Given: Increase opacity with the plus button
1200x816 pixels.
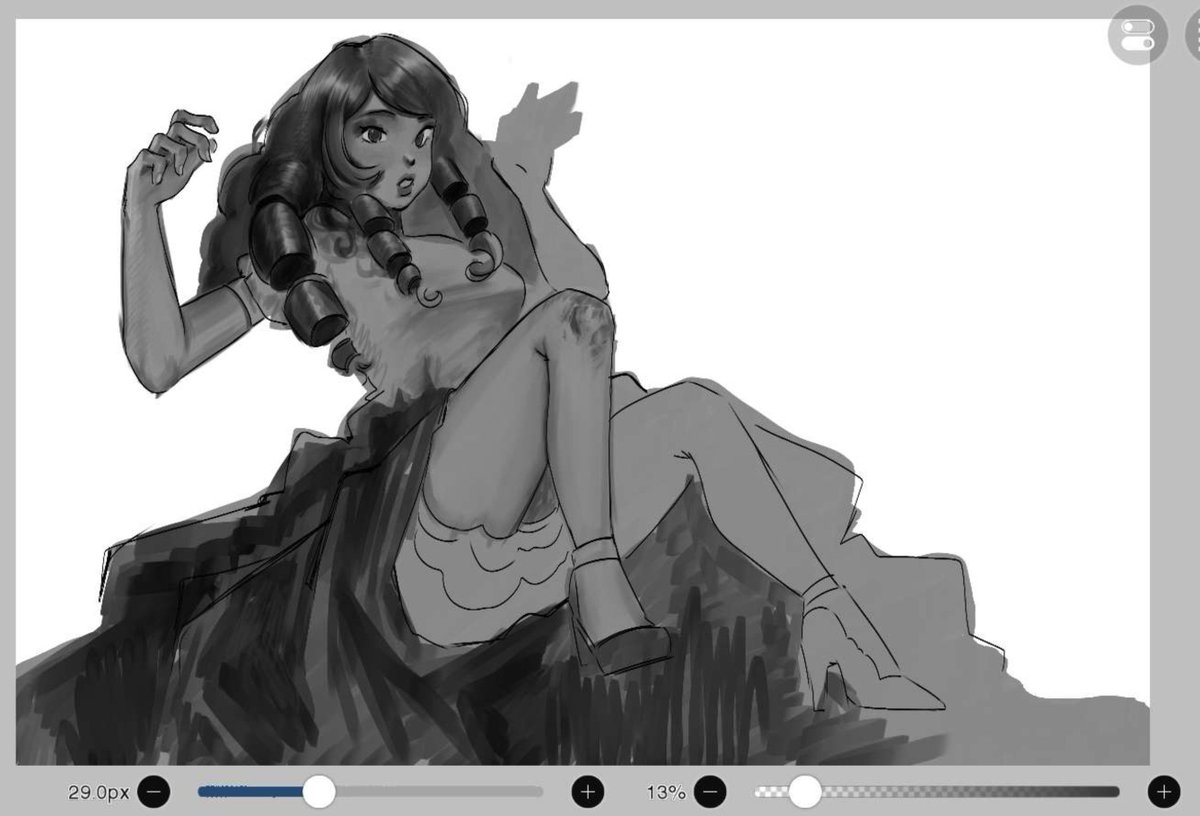Looking at the screenshot, I should pyautogui.click(x=1163, y=792).
